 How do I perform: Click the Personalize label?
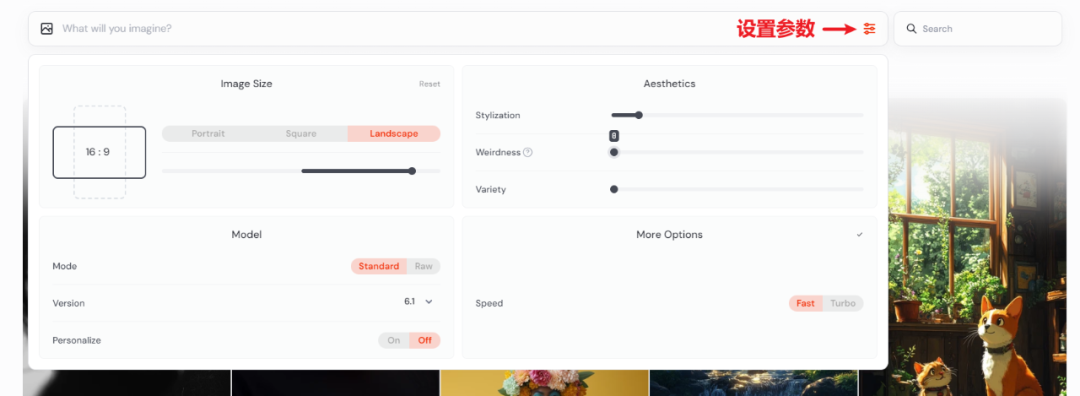(76, 340)
